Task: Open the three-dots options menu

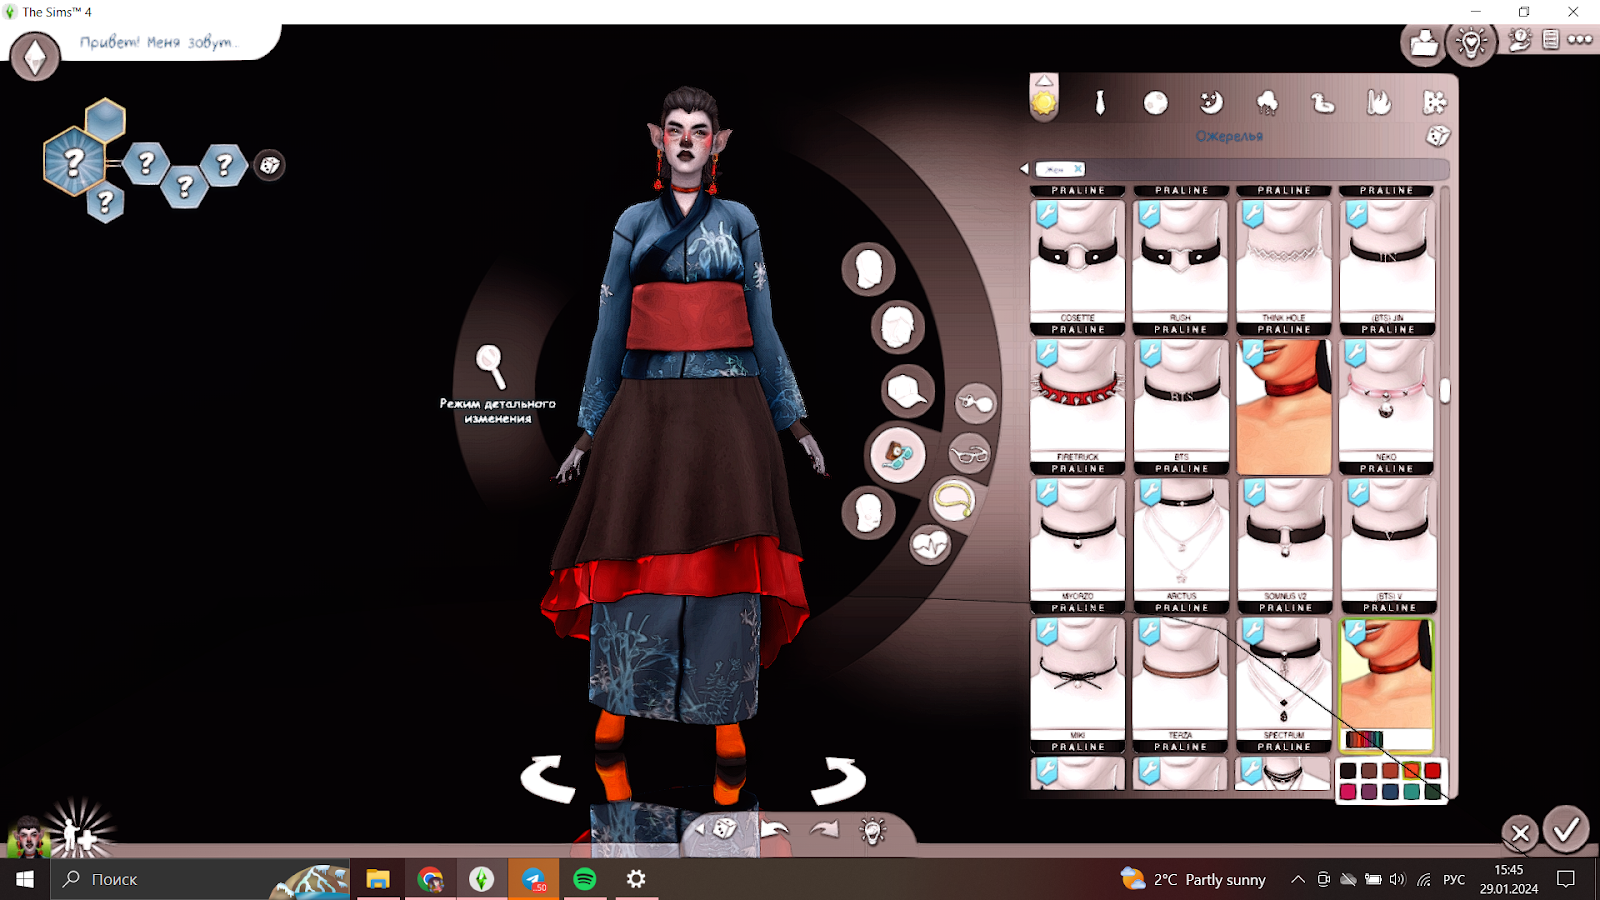Action: click(1580, 40)
